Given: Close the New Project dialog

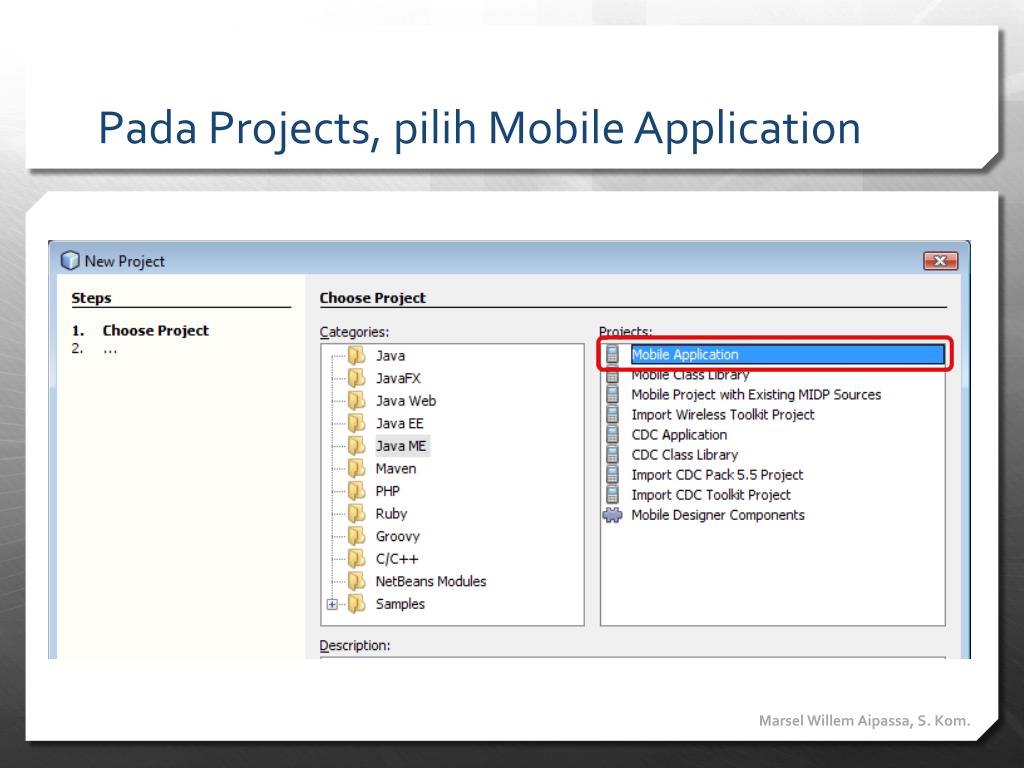Looking at the screenshot, I should tap(940, 261).
